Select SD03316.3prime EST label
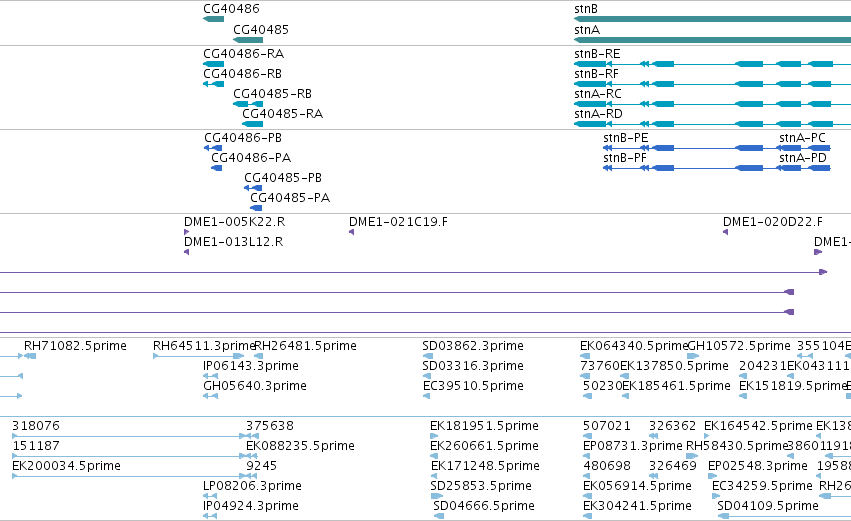This screenshot has height=521, width=851. (473, 366)
